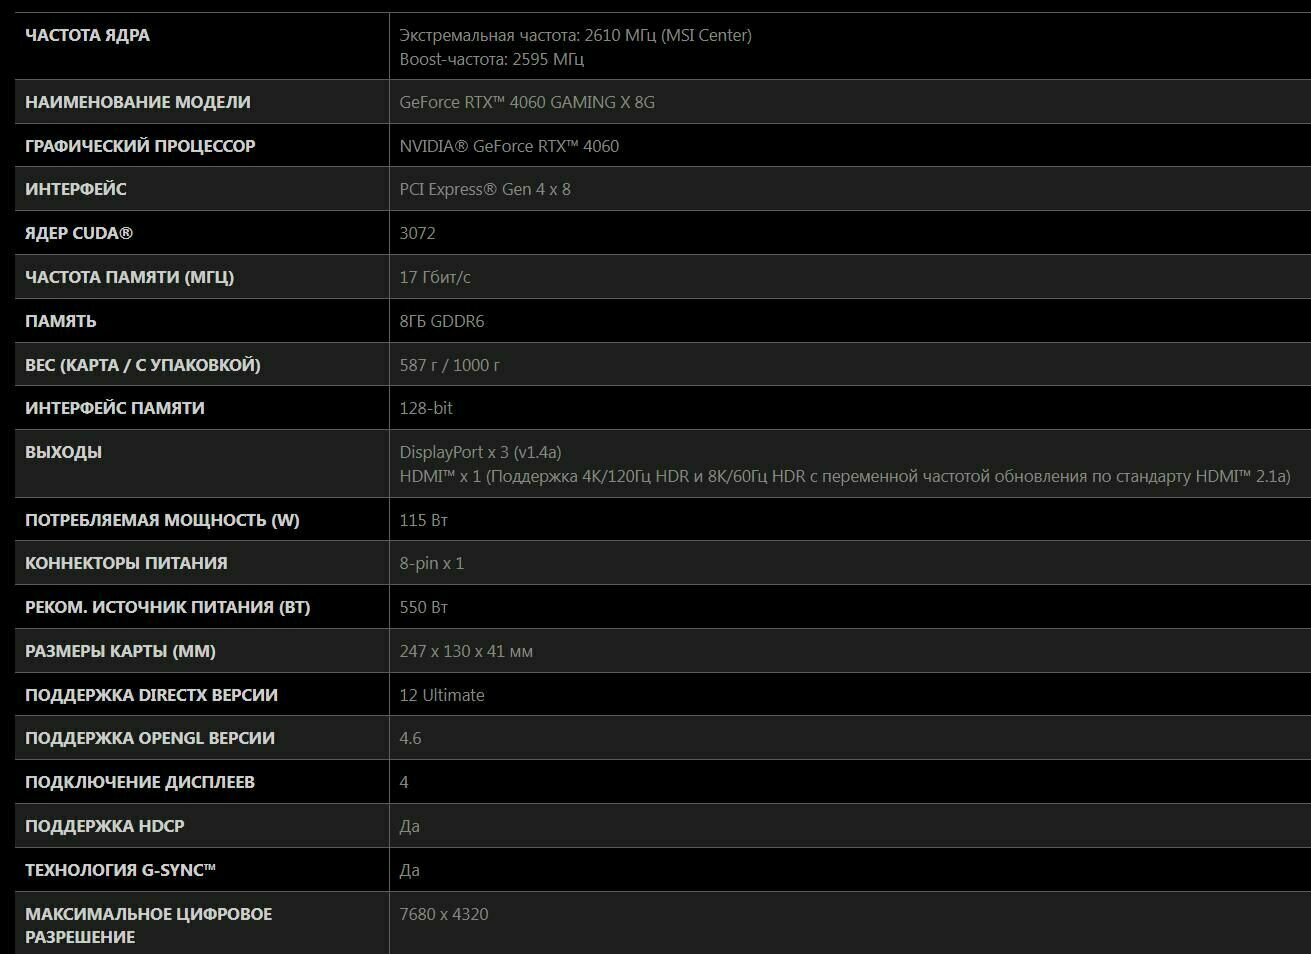The image size is (1311, 954).
Task: Click the ЧАСТОТА ЯДРА label cell
Action: coord(202,46)
